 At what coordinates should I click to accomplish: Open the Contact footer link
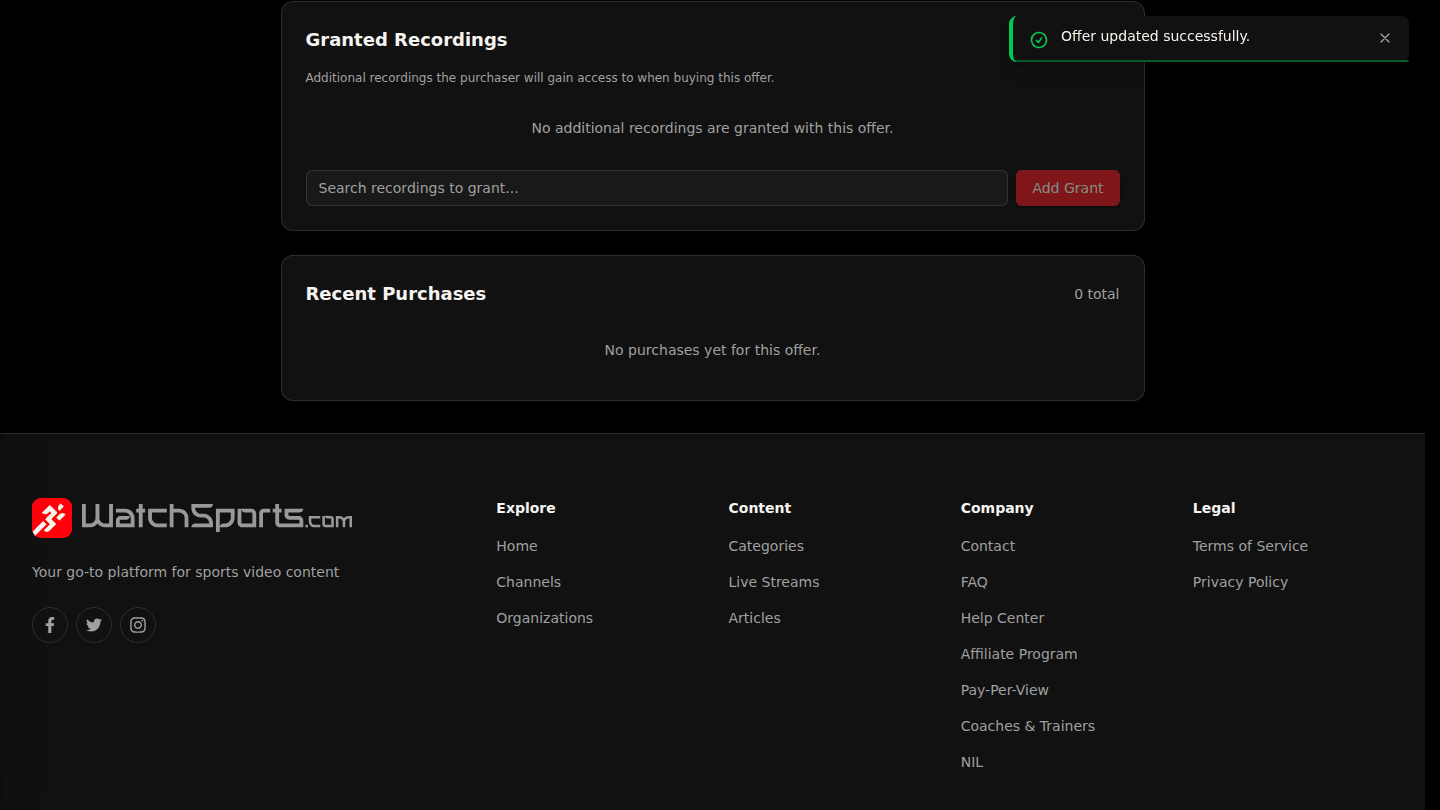point(988,546)
